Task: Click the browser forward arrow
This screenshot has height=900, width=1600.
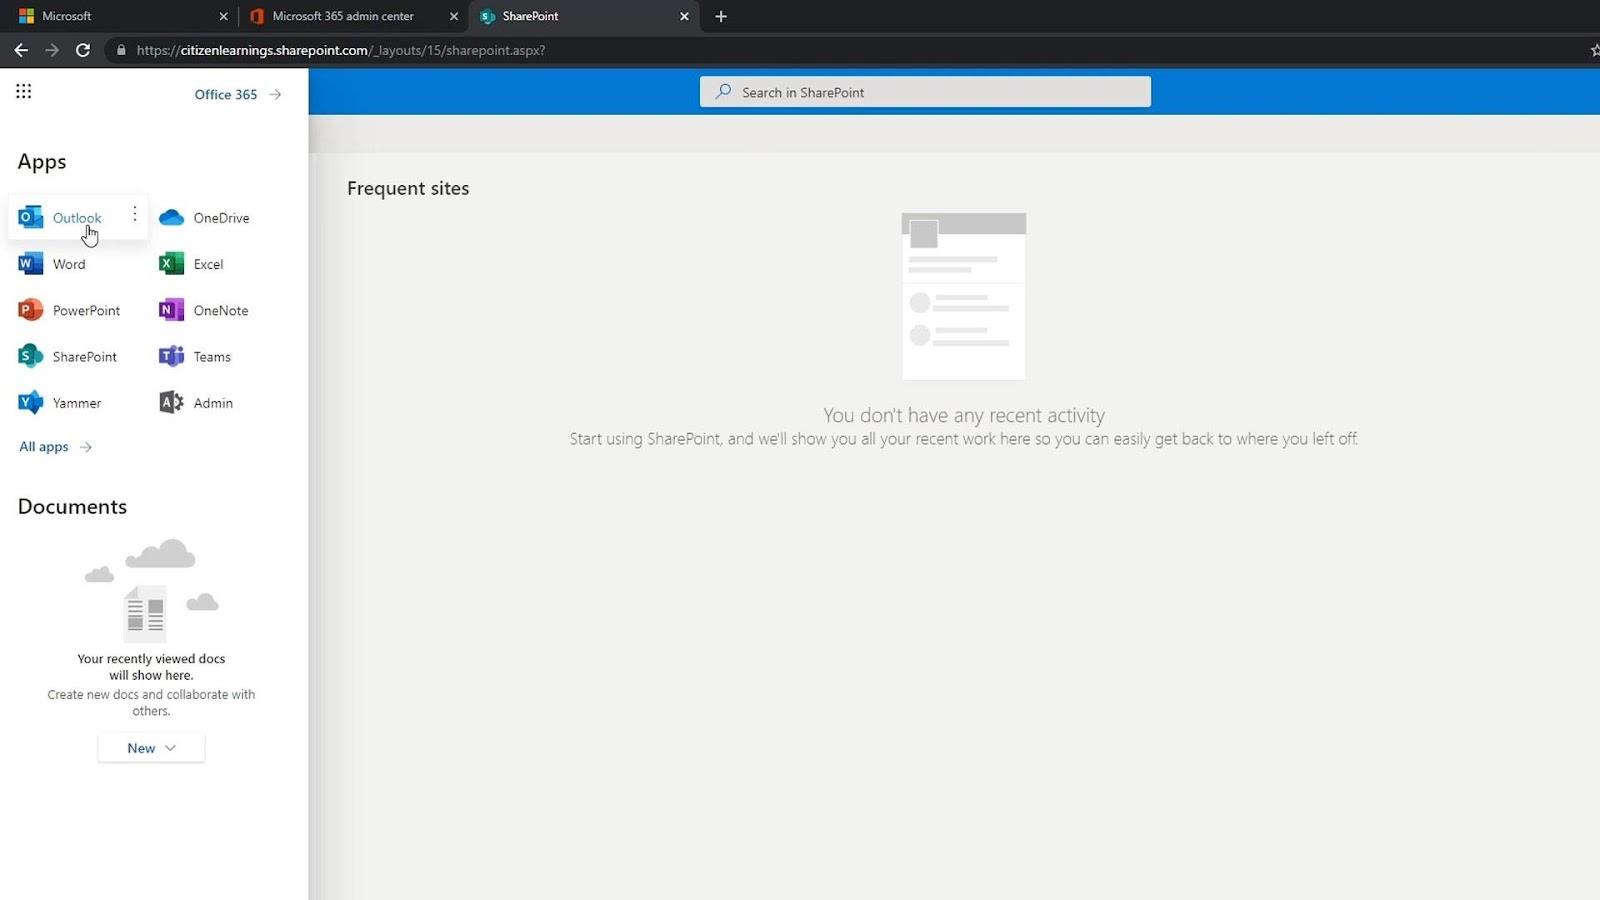Action: click(x=52, y=50)
